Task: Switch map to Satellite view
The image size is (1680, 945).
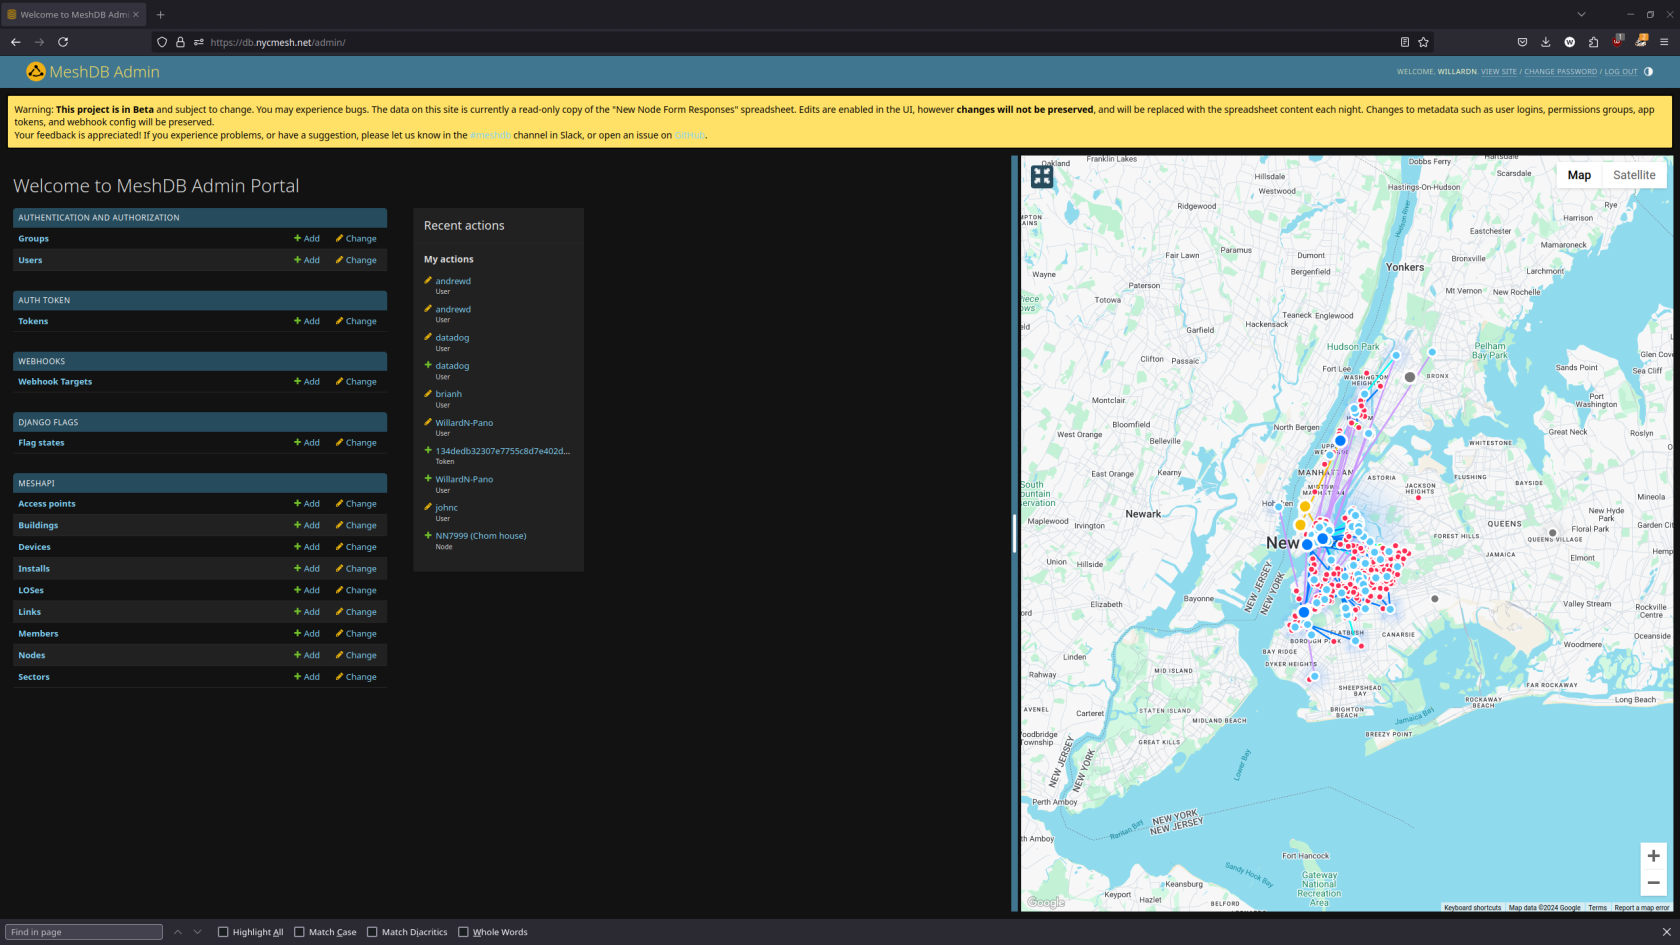Action: click(x=1634, y=175)
